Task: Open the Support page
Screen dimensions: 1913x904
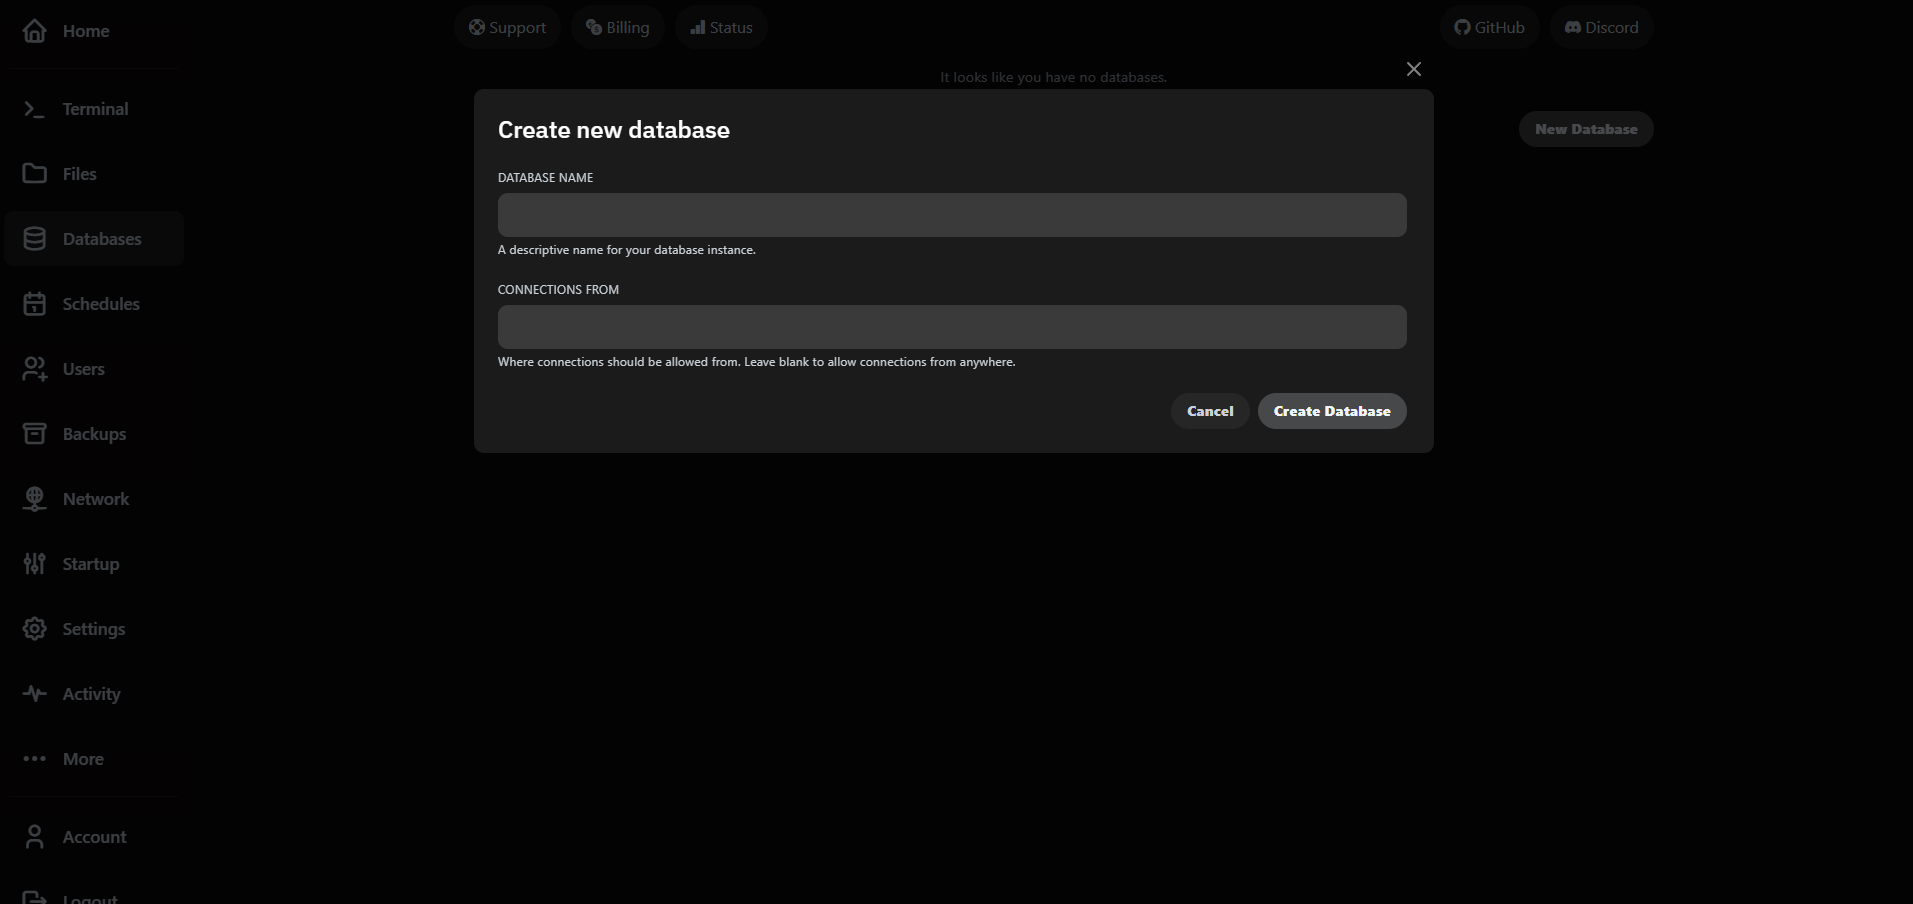Action: (x=507, y=27)
